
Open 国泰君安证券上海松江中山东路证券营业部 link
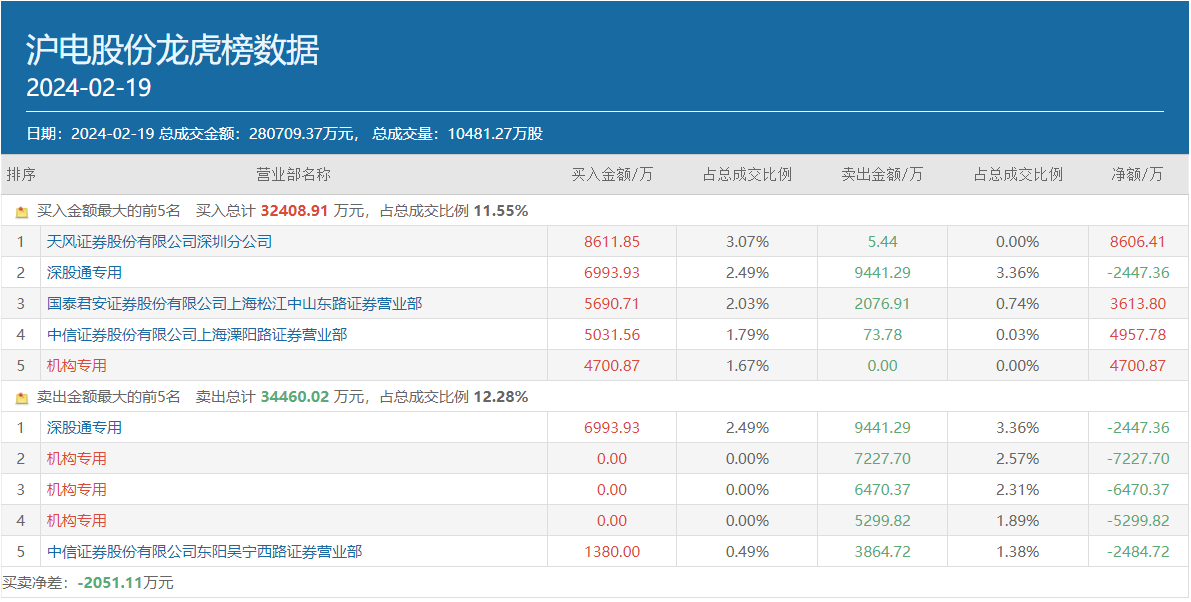[234, 304]
